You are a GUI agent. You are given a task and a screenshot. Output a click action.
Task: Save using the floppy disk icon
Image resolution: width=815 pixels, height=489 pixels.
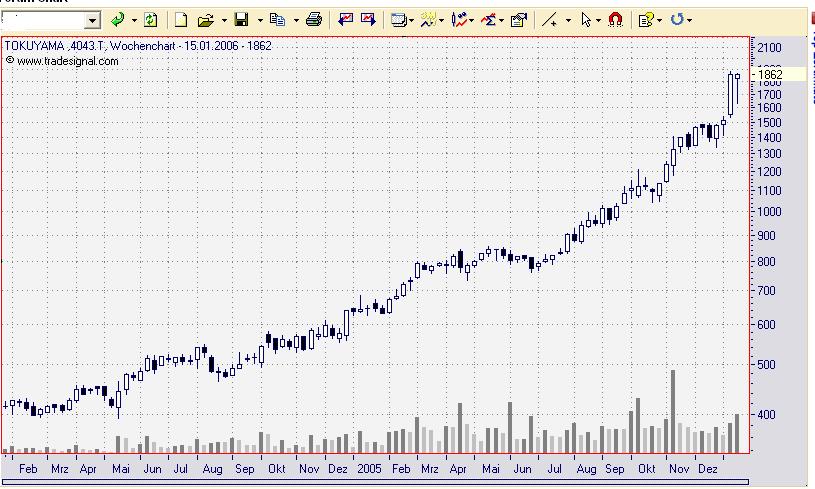coord(241,20)
